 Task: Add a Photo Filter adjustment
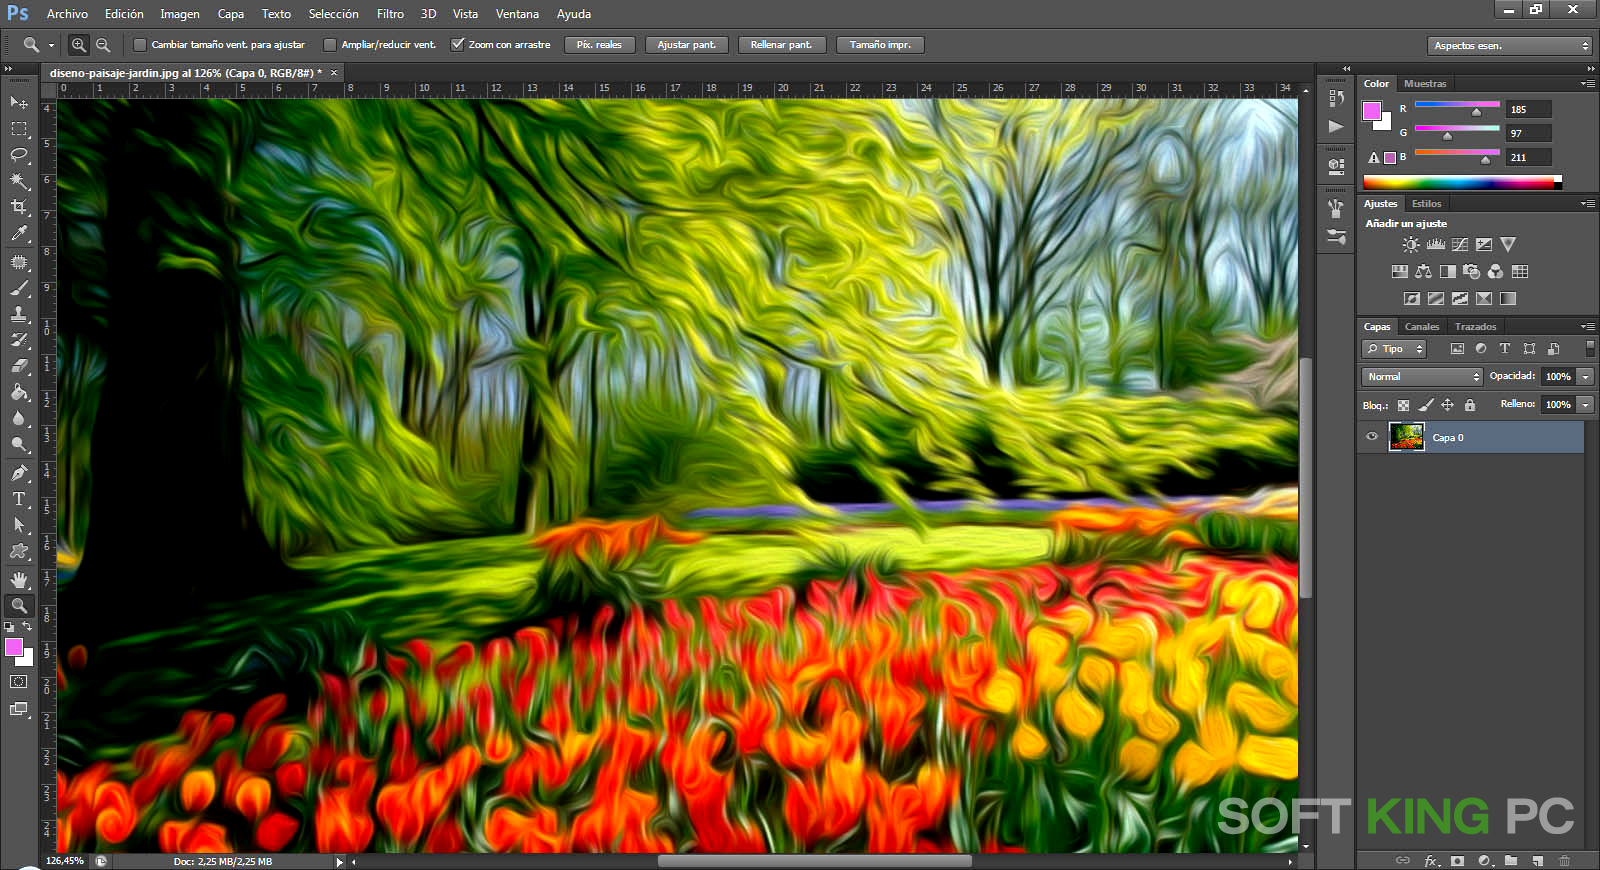(1471, 271)
